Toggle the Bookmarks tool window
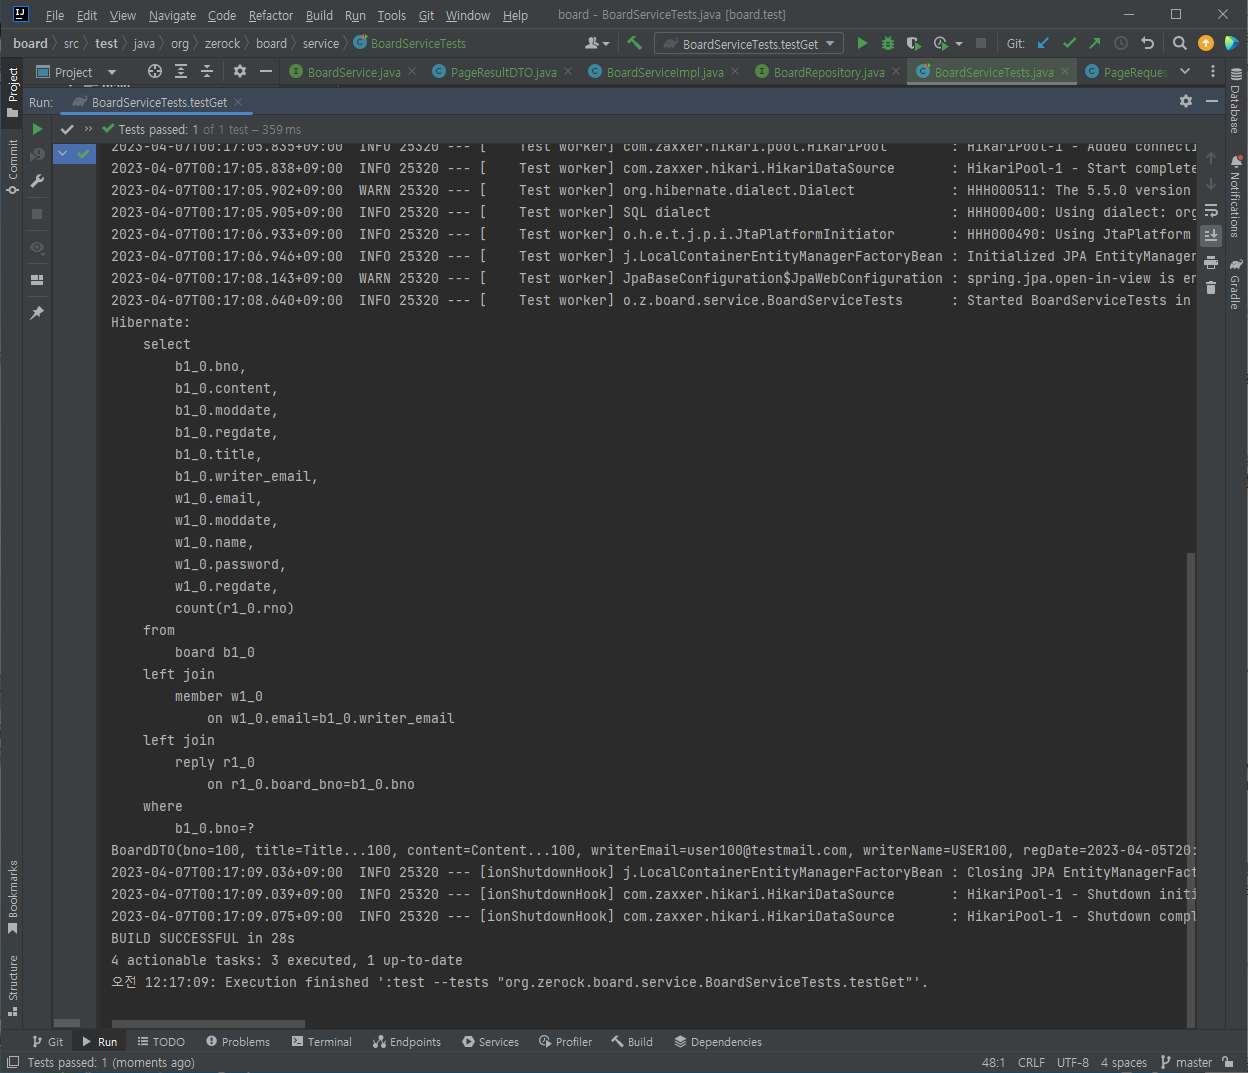The width and height of the screenshot is (1248, 1073). tap(13, 897)
